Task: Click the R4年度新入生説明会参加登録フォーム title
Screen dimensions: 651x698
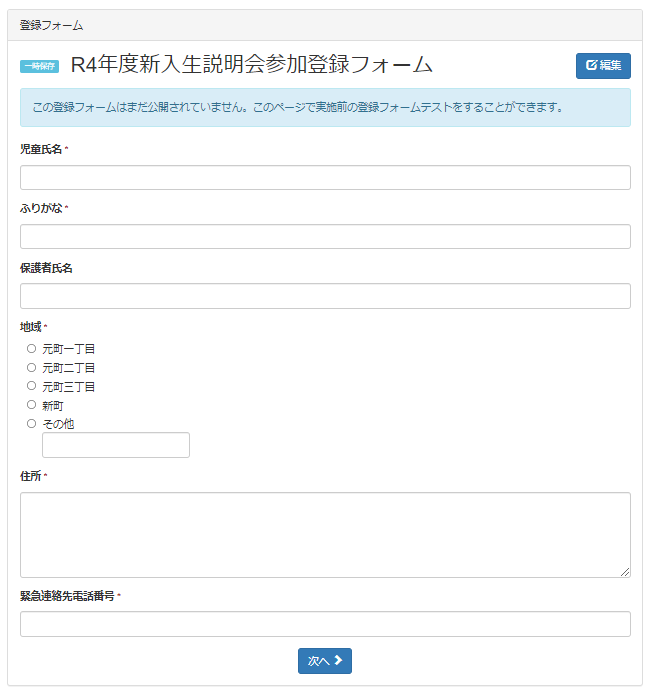Action: tap(252, 65)
